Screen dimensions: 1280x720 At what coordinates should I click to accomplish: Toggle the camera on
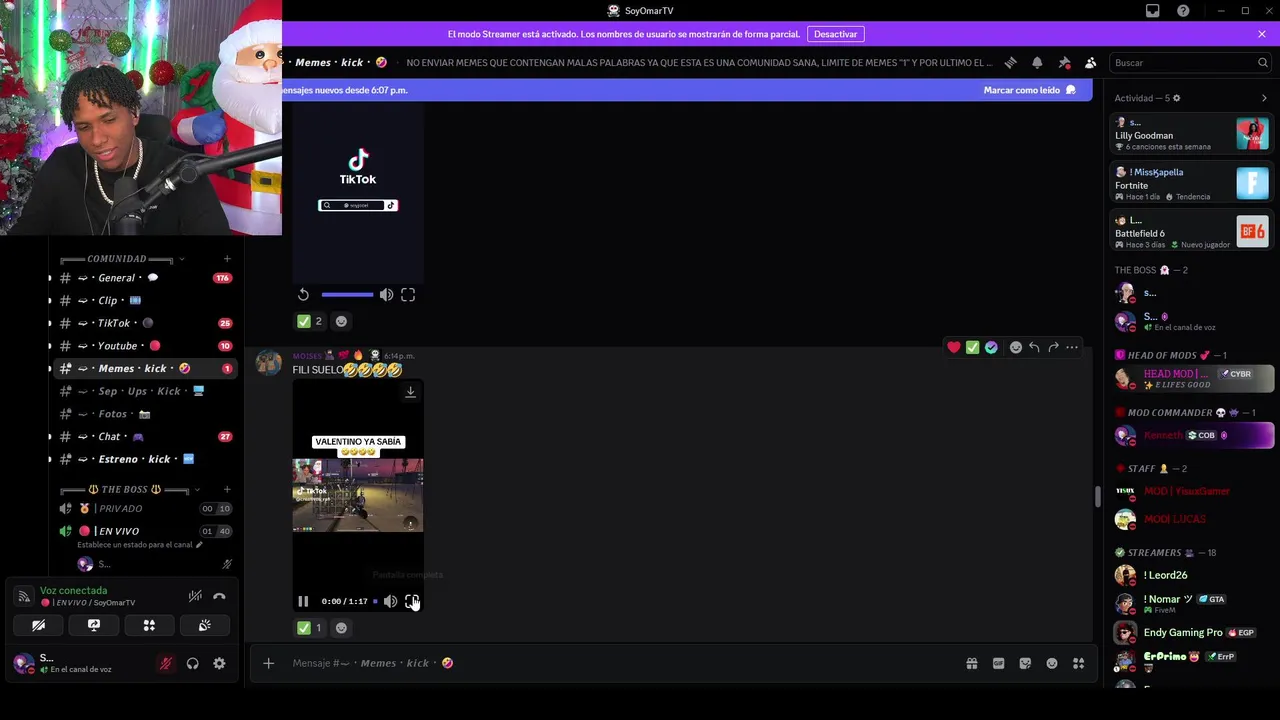38,625
